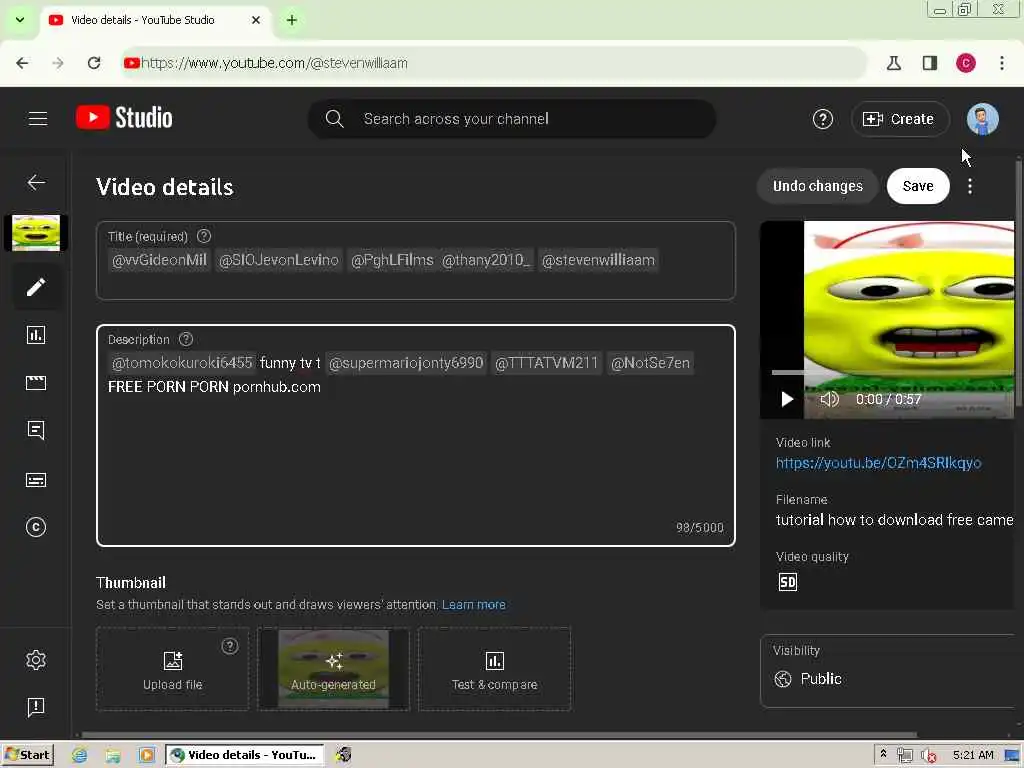This screenshot has width=1024, height=768.
Task: Click the browser back arrow
Action: tap(22, 63)
